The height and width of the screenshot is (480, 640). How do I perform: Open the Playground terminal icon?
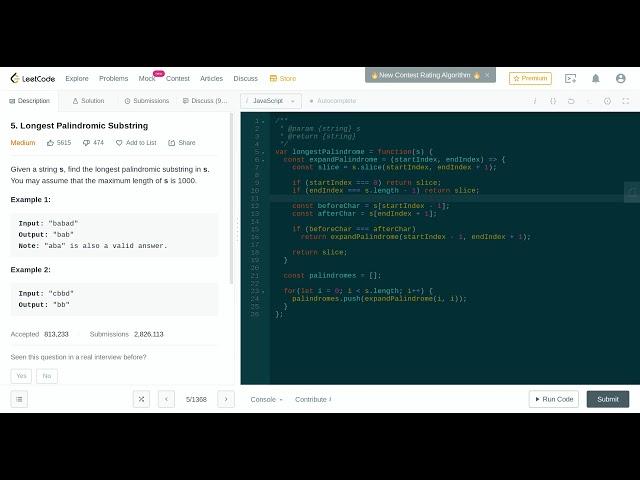570,78
